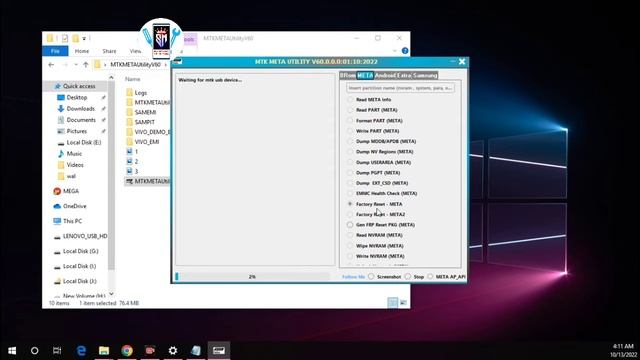Switch Explorer to large icons view
Screen dimensions: 640x360
(403, 302)
